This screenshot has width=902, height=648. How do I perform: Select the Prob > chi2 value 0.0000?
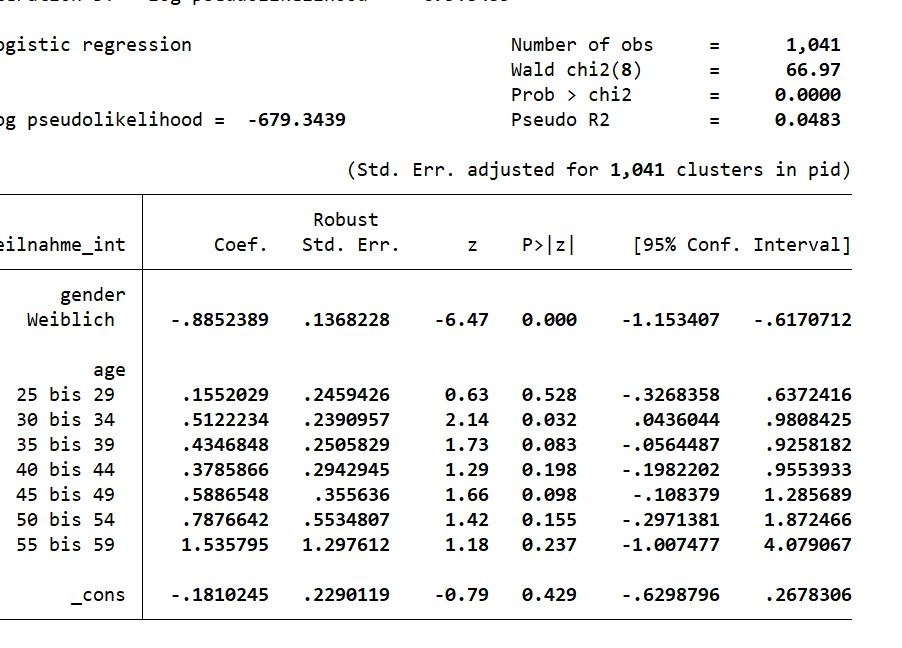[808, 94]
